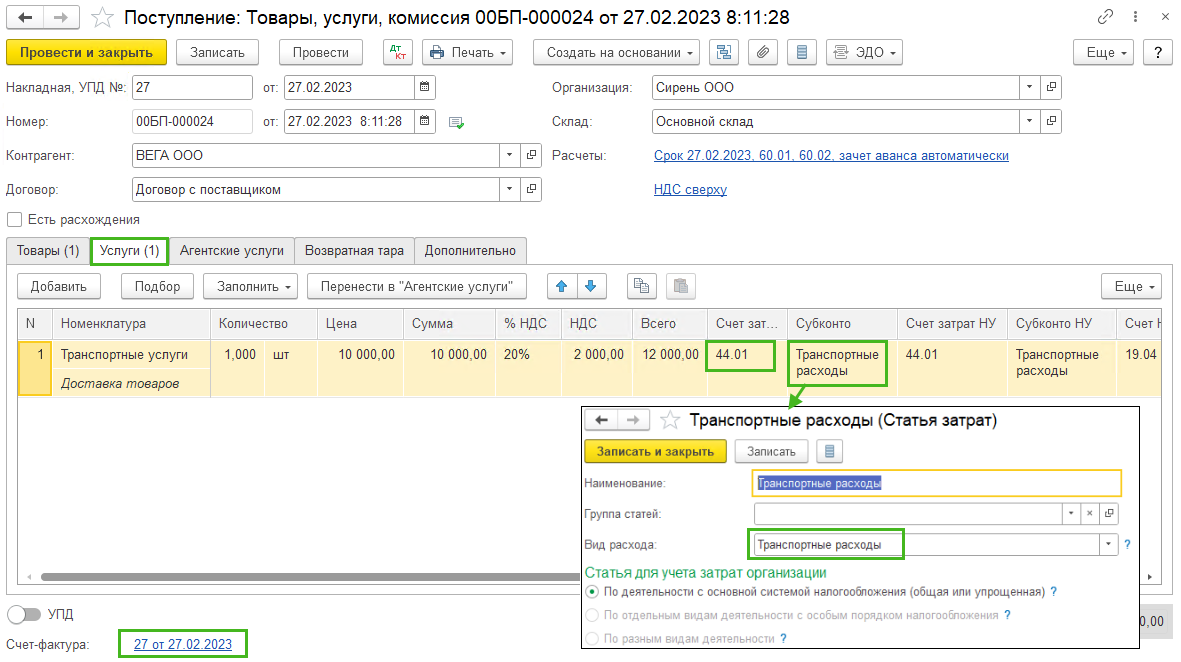The image size is (1181, 662).
Task: Open the Договор с поставщиком card
Action: click(532, 189)
